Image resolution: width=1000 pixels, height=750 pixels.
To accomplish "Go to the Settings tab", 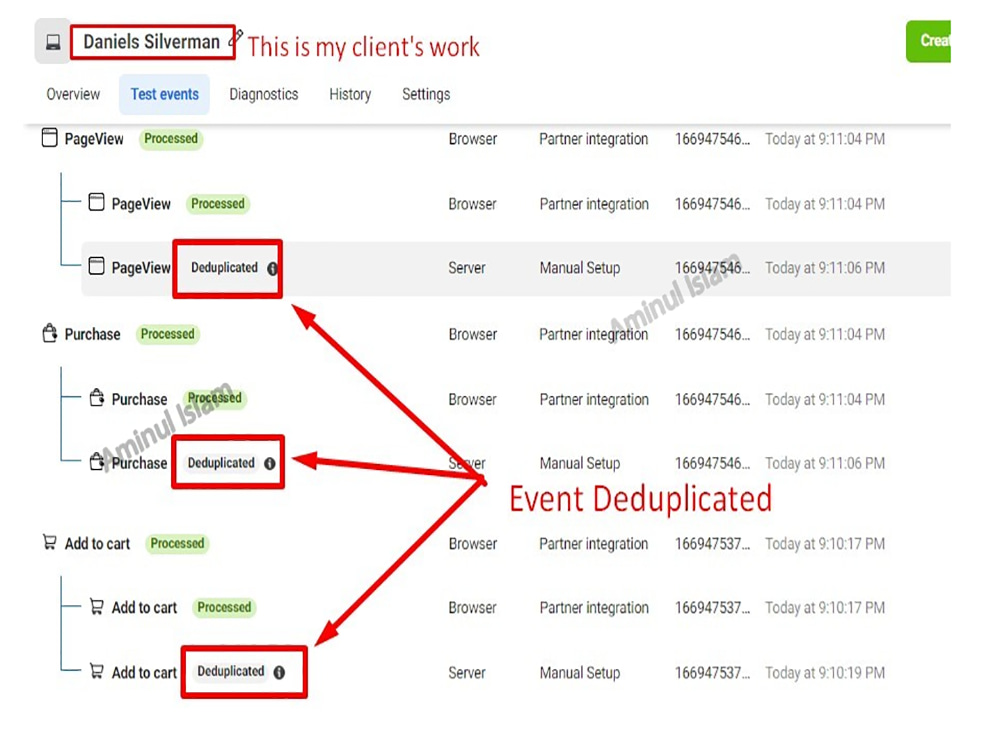I will click(x=426, y=94).
